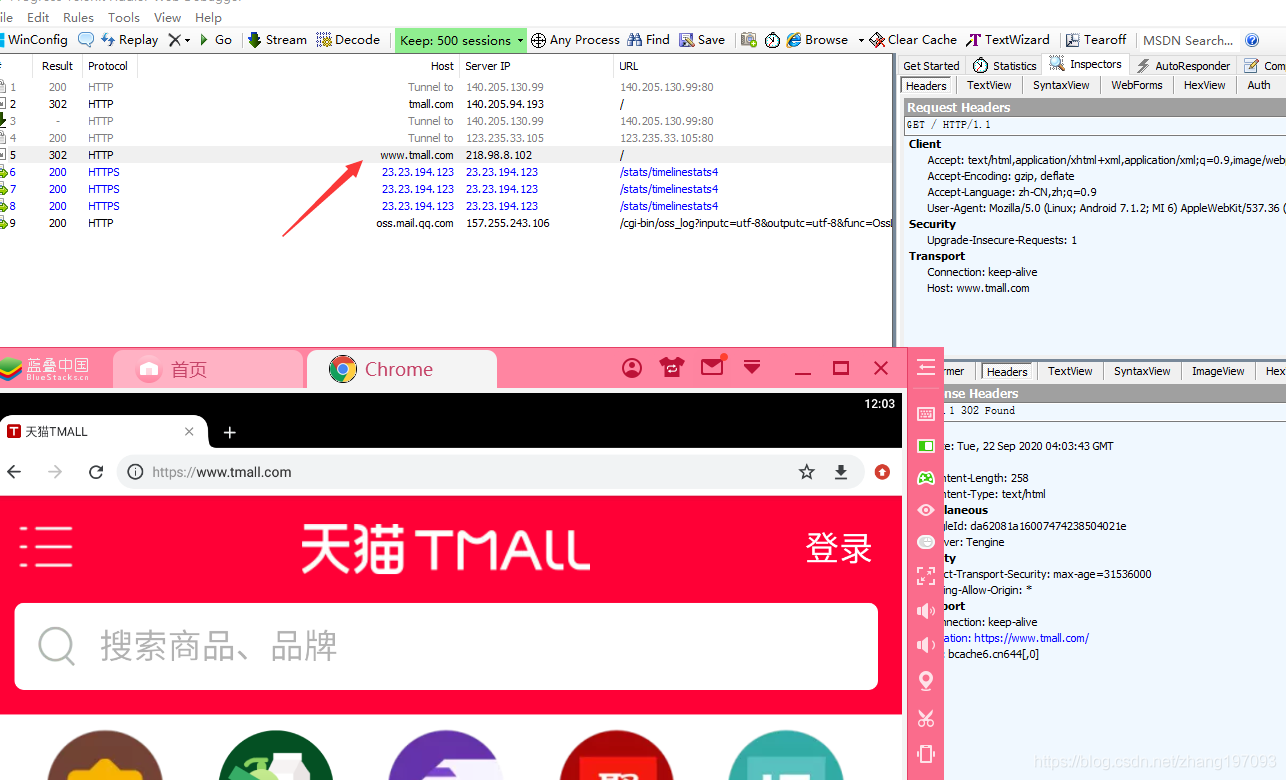The image size is (1286, 780).
Task: Select request WebForms inspector tab
Action: (x=1137, y=85)
